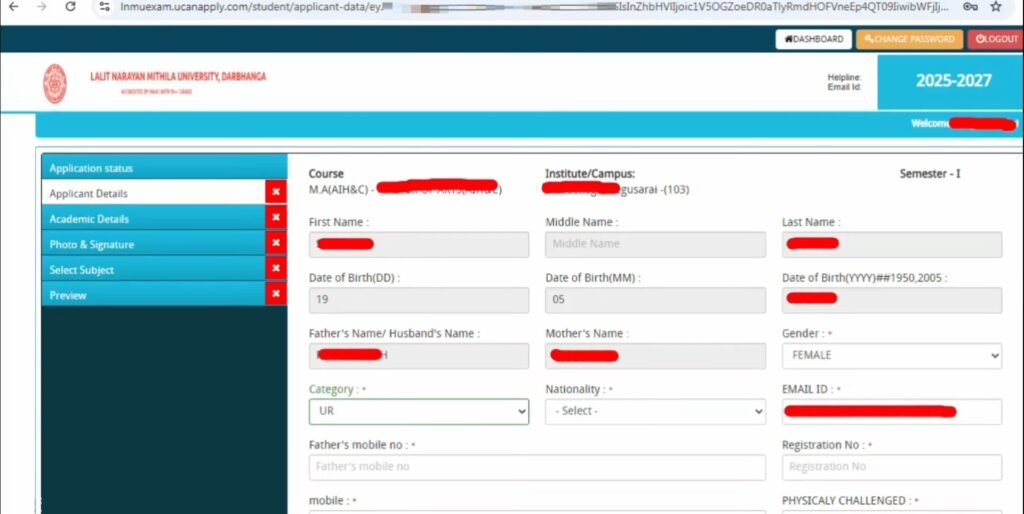This screenshot has height=514, width=1024.
Task: Click Date of Birth day field
Action: click(419, 300)
